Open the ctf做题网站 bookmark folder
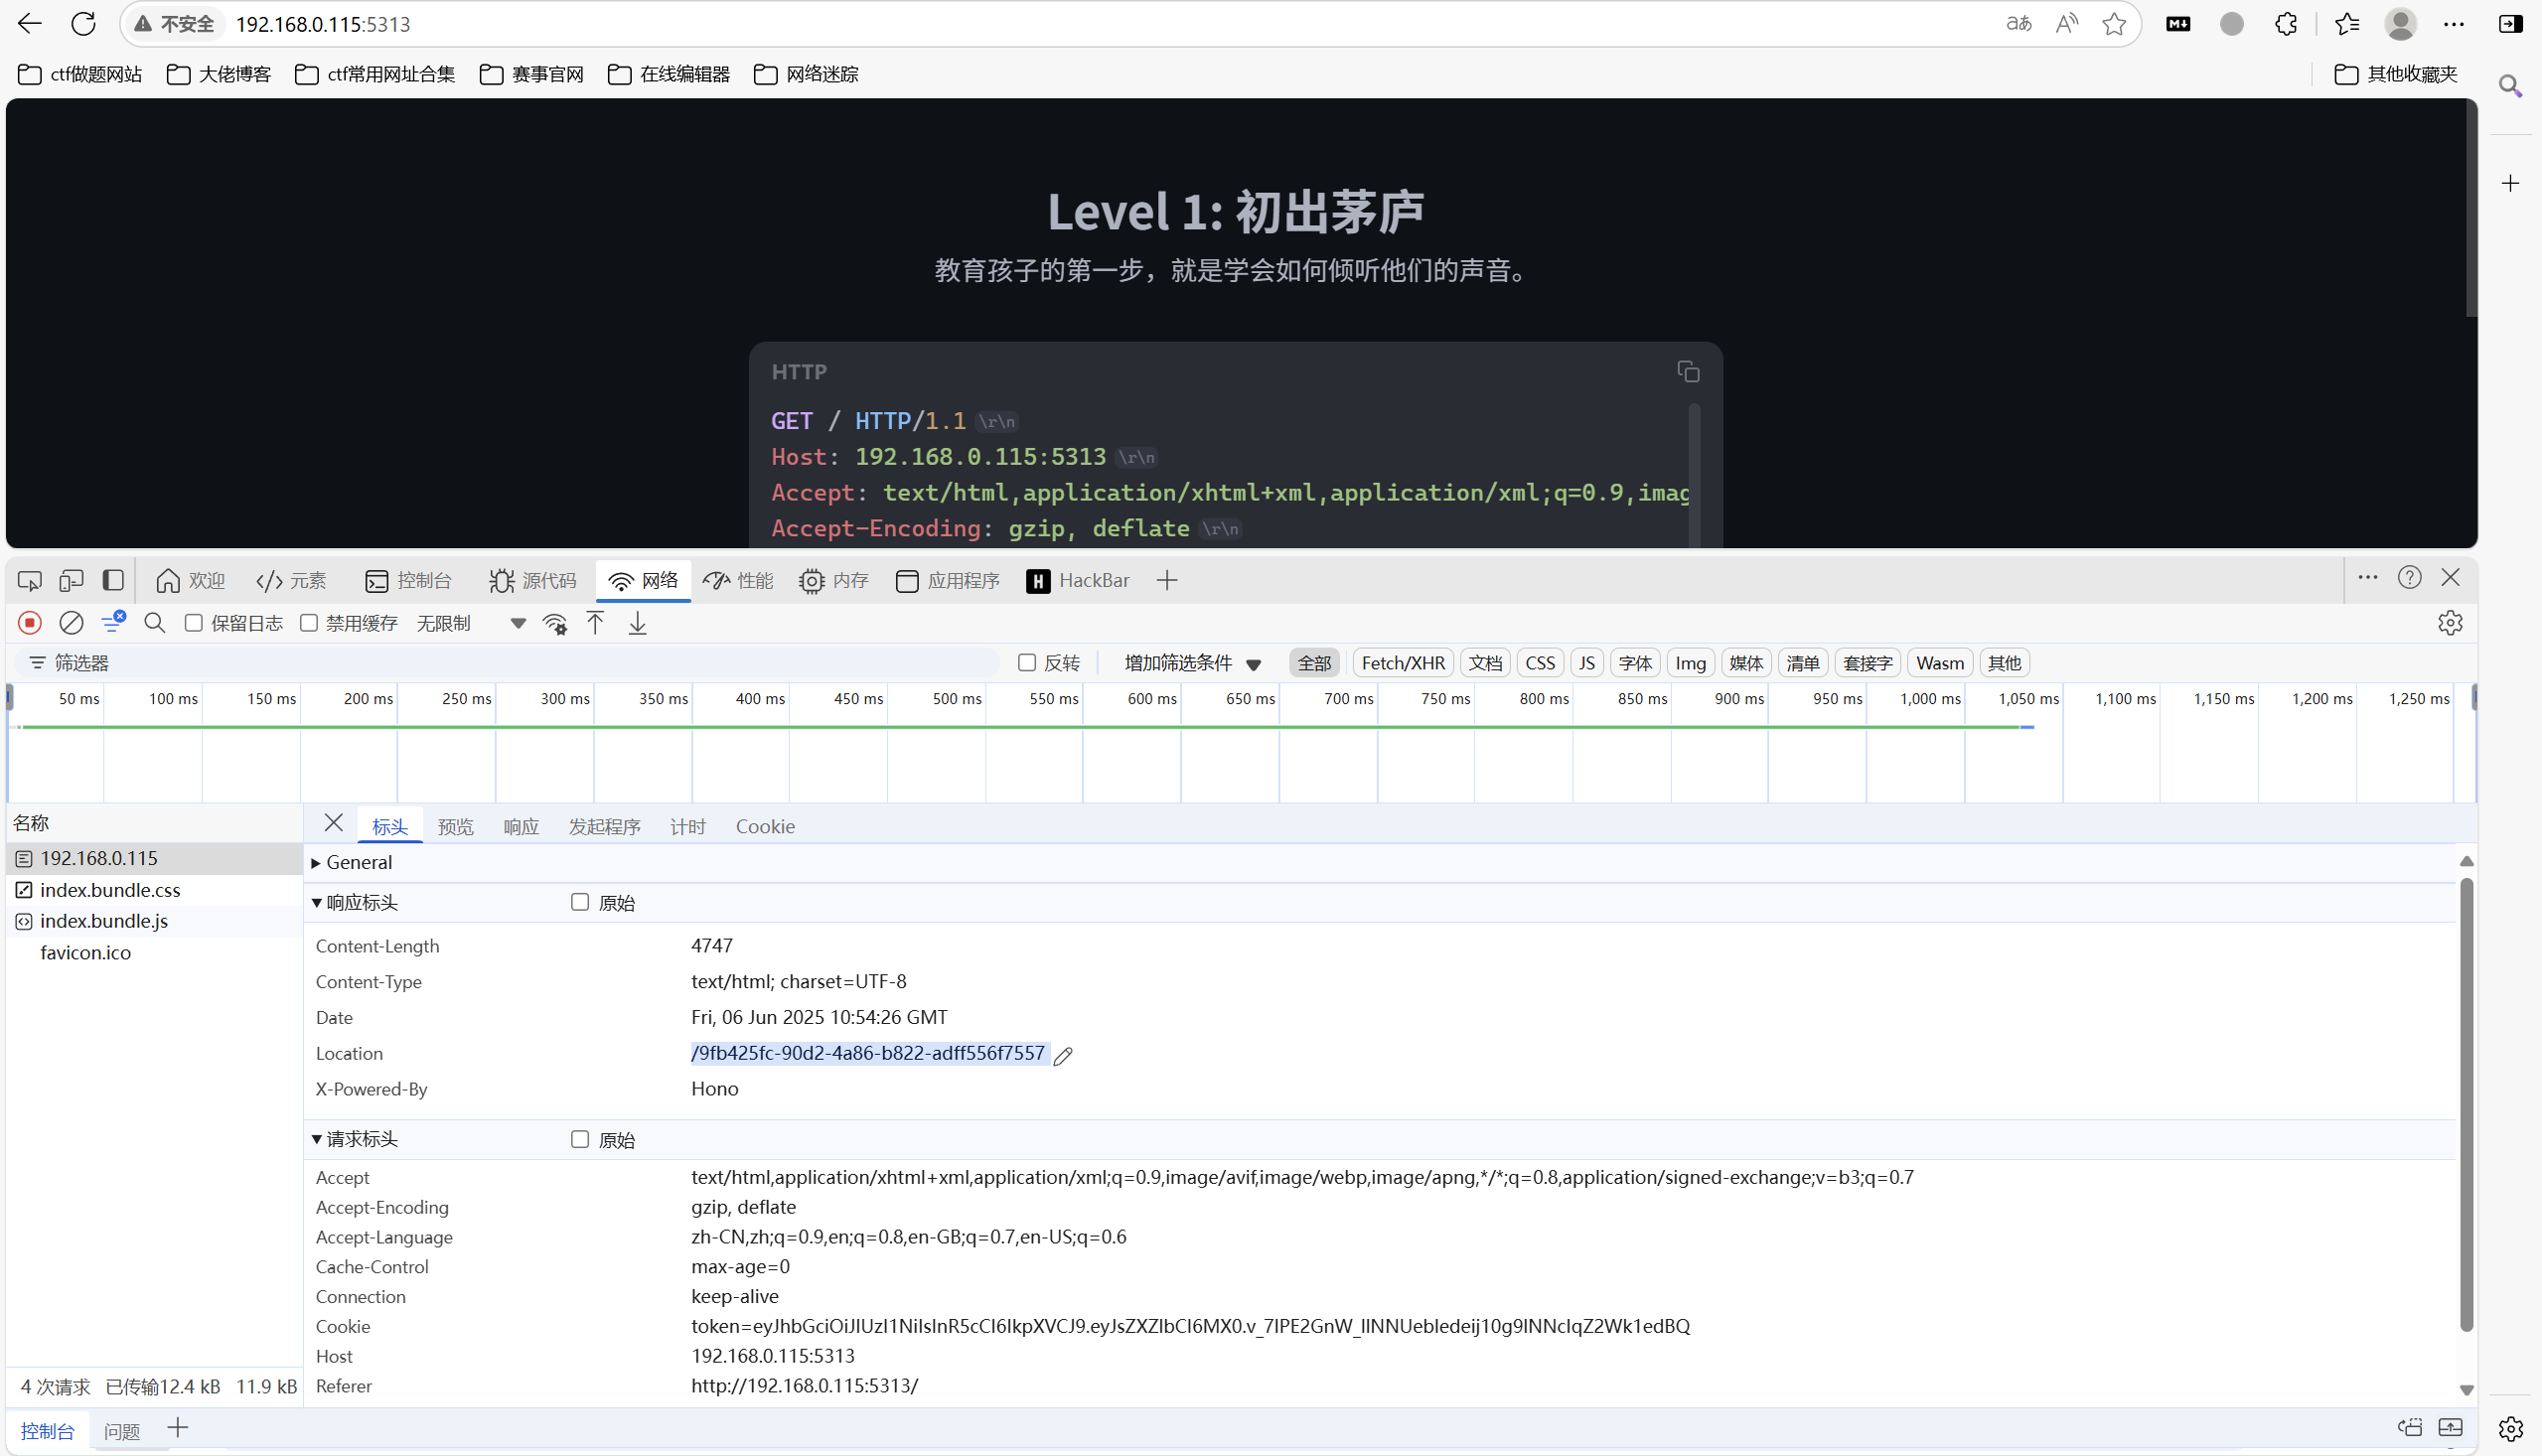 point(80,74)
